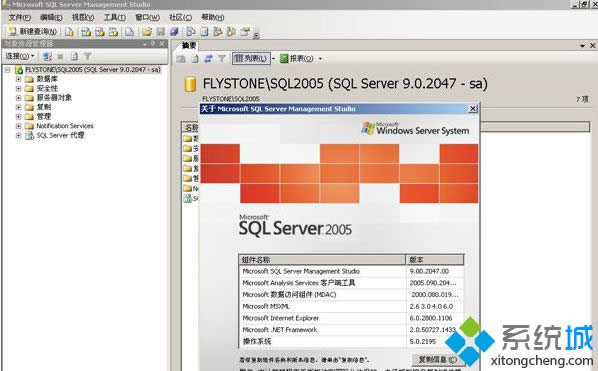Screen dimensions: 598x371
Task: Open the main toolbar options arrow
Action: point(256,35)
